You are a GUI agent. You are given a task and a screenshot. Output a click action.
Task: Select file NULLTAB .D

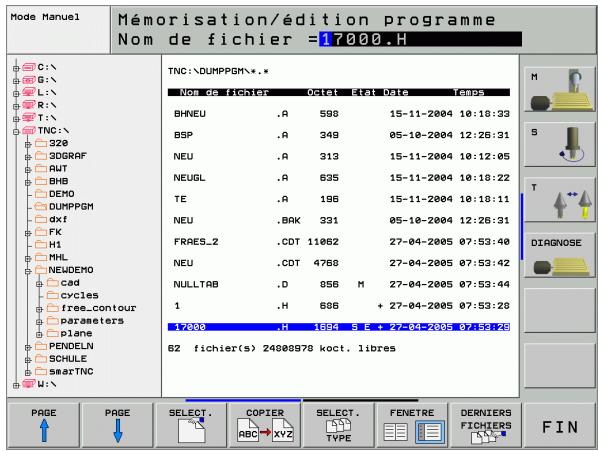click(339, 284)
